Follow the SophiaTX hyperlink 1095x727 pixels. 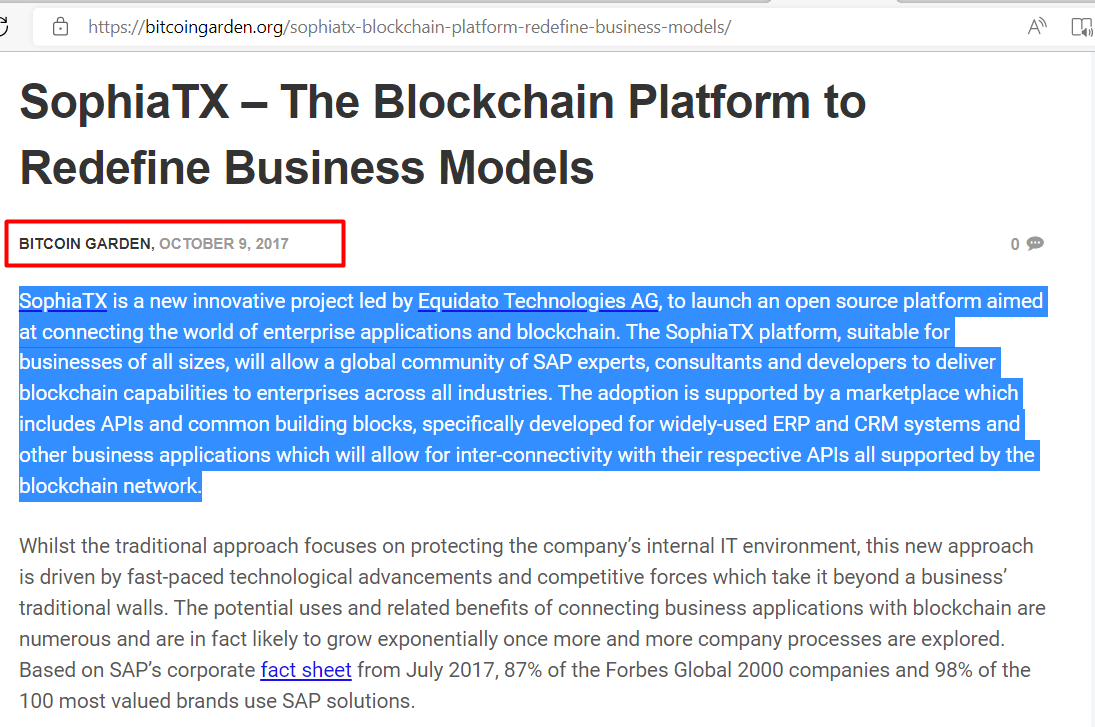click(63, 301)
